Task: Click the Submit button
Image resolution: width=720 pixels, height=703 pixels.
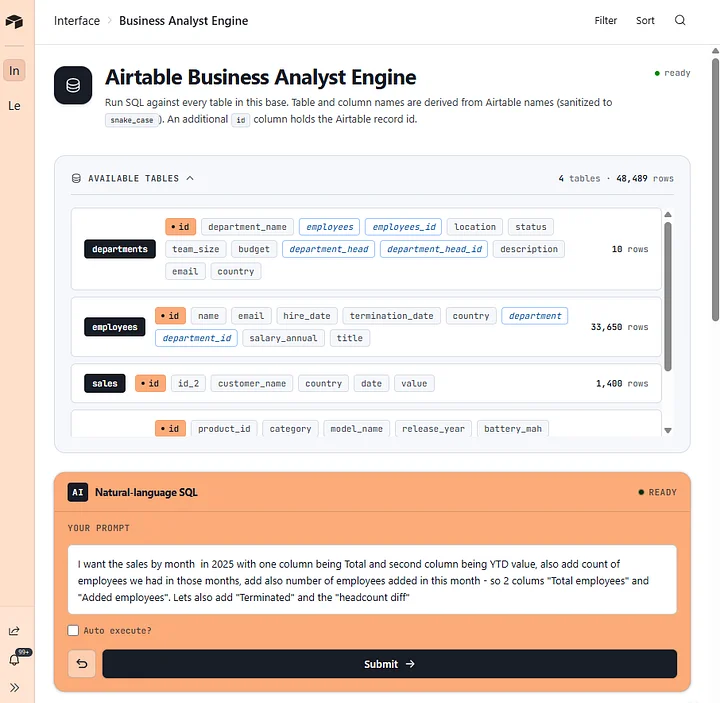Action: click(389, 664)
